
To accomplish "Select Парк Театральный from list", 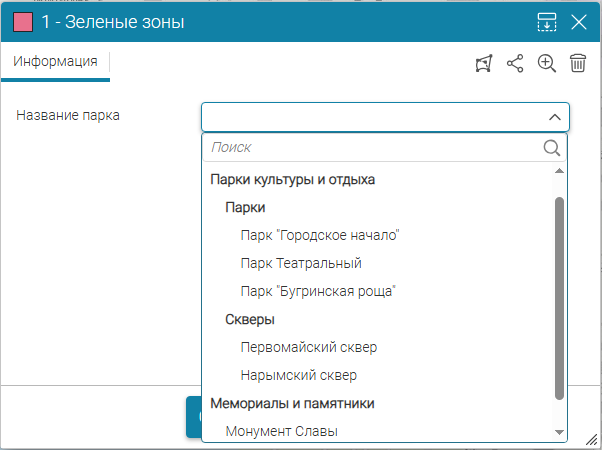I will pos(301,264).
